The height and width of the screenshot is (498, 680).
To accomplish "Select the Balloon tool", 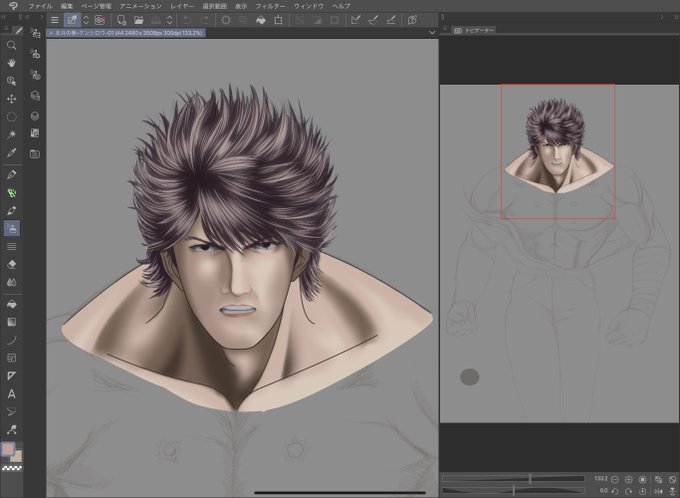I will [12, 412].
